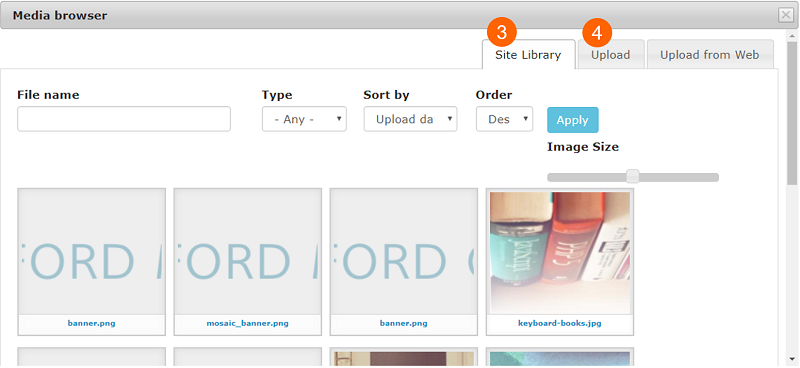Viewport: 800px width, 368px height.
Task: Open the Upload tab
Action: [x=611, y=55]
